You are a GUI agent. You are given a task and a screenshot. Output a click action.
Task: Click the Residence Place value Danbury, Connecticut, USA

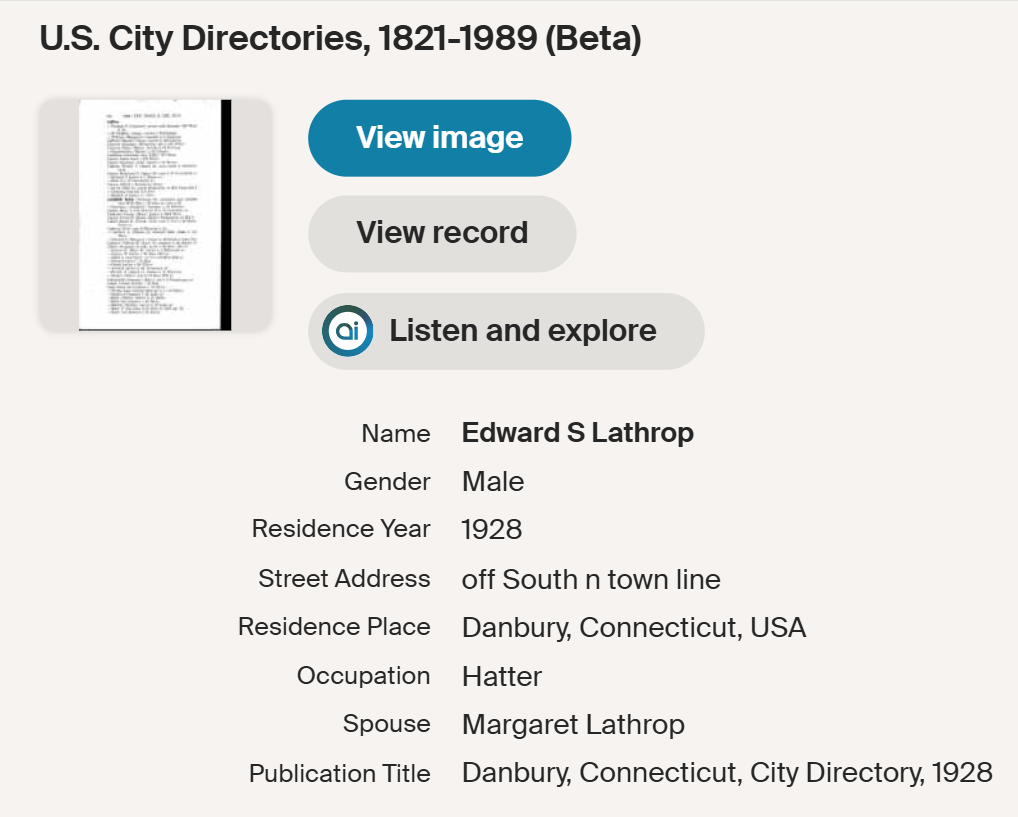pos(634,627)
